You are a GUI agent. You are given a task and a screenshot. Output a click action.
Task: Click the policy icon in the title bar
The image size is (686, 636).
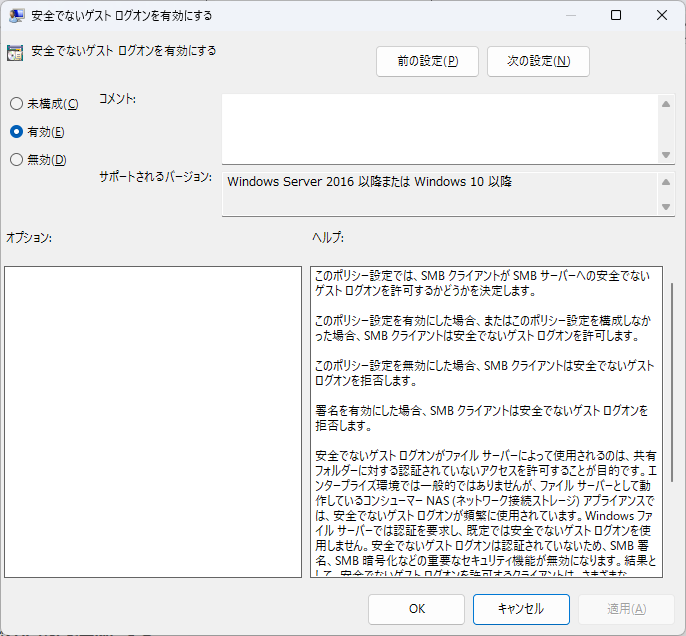pos(17,16)
